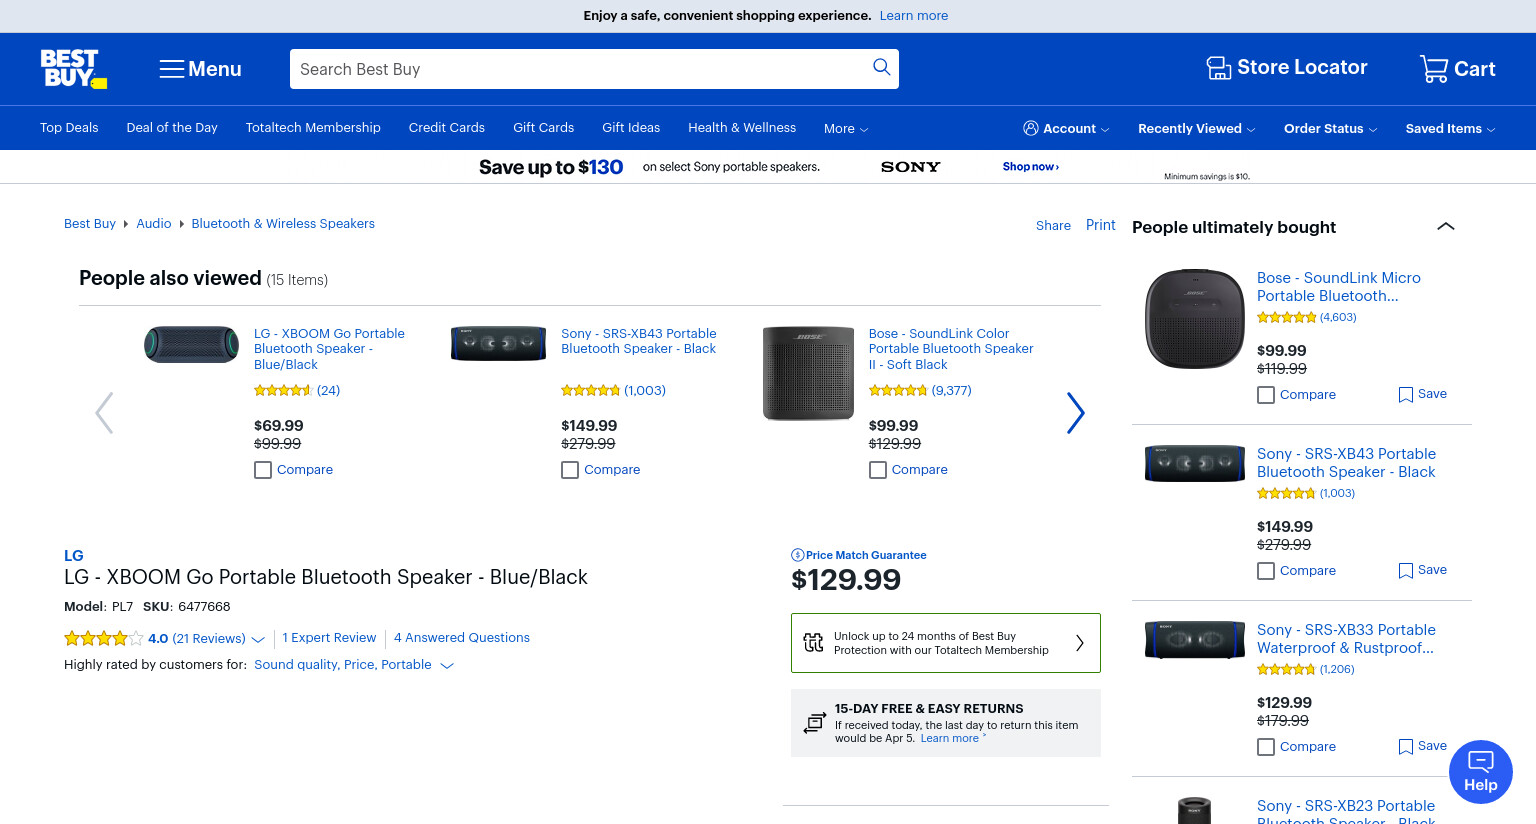Screen dimensions: 1536x824
Task: Click the Best Buy logo
Action: pyautogui.click(x=73, y=69)
